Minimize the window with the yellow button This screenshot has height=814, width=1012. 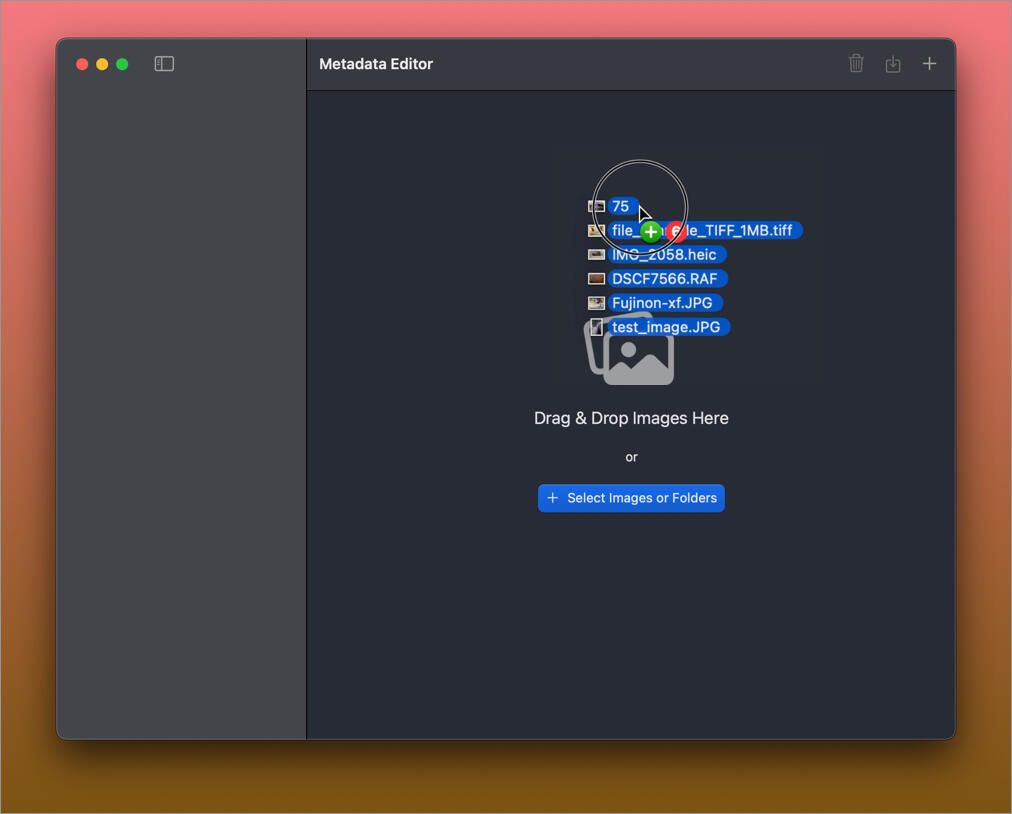tap(102, 64)
